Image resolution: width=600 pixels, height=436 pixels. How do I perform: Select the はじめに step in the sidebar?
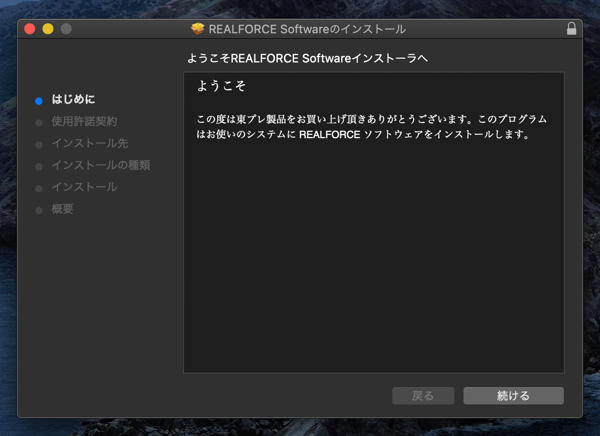73,100
